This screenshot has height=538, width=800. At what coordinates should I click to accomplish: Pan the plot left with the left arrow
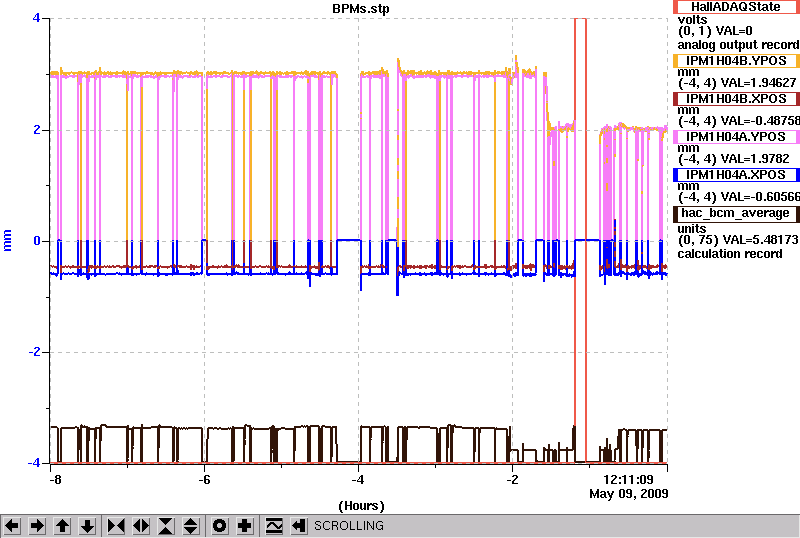point(12,526)
